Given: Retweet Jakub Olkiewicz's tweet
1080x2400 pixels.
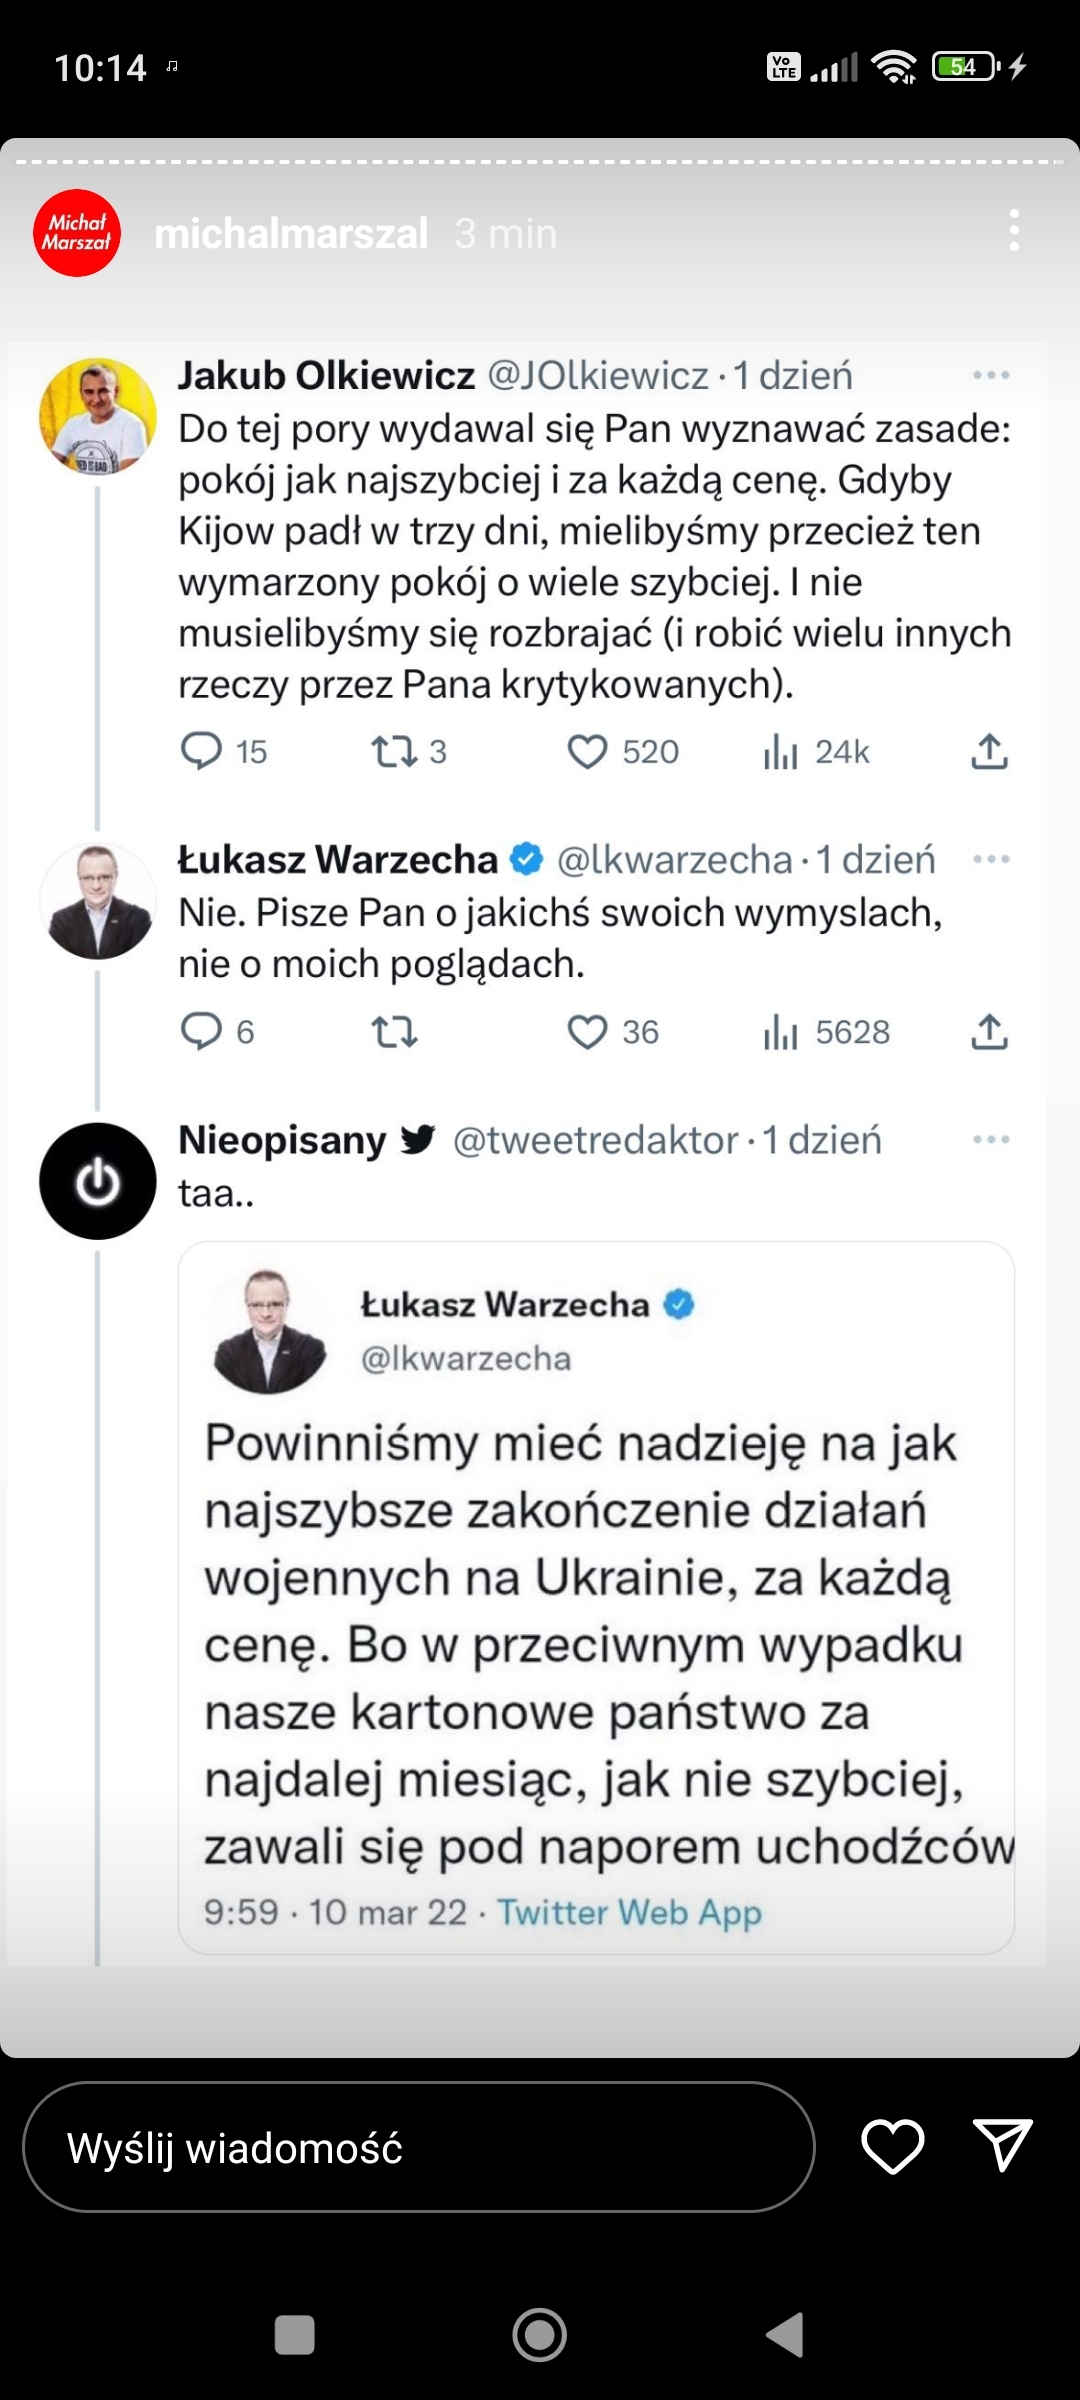Looking at the screenshot, I should click(x=394, y=751).
